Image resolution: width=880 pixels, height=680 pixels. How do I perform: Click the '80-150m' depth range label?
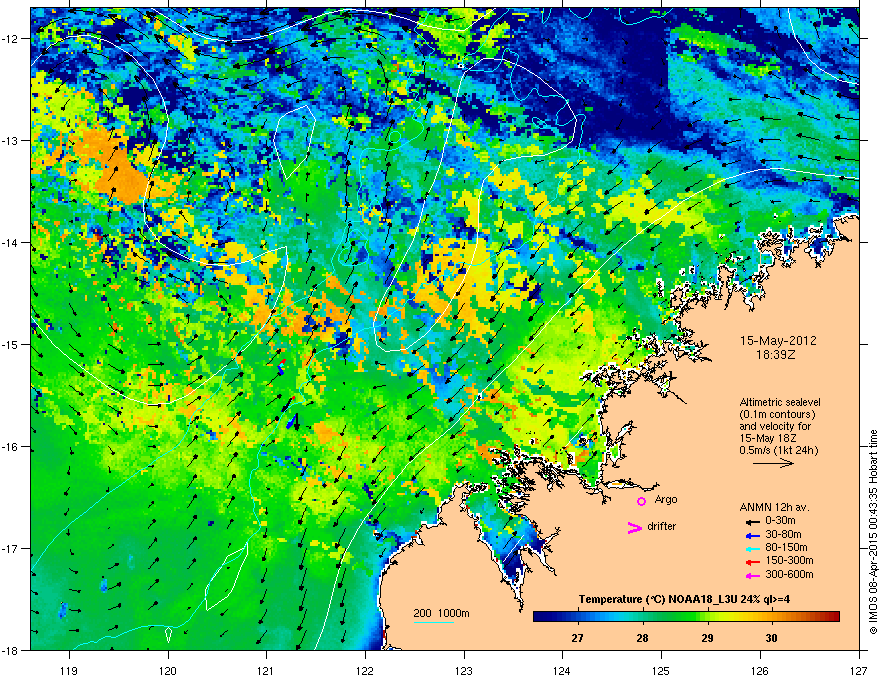coord(786,548)
